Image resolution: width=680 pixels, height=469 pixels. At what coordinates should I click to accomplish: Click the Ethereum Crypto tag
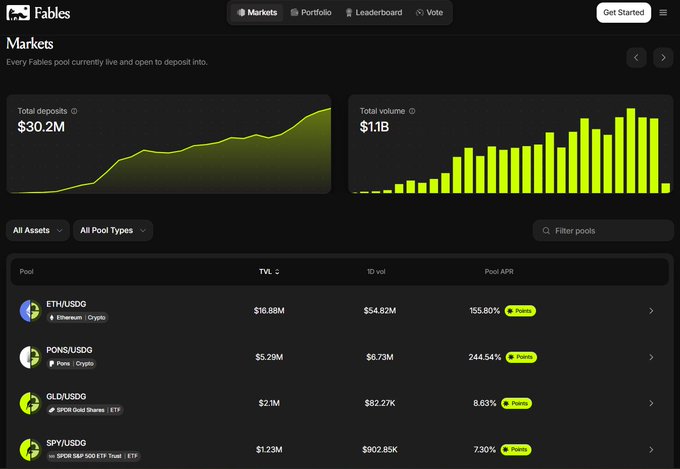pos(77,318)
